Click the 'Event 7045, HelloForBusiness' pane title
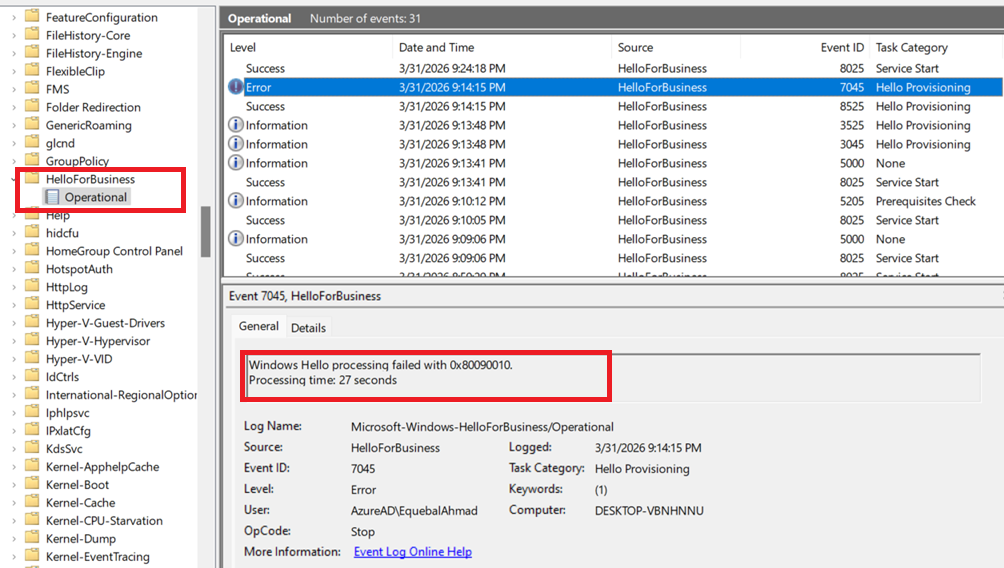Screen dimensions: 1004x568 [x=305, y=296]
